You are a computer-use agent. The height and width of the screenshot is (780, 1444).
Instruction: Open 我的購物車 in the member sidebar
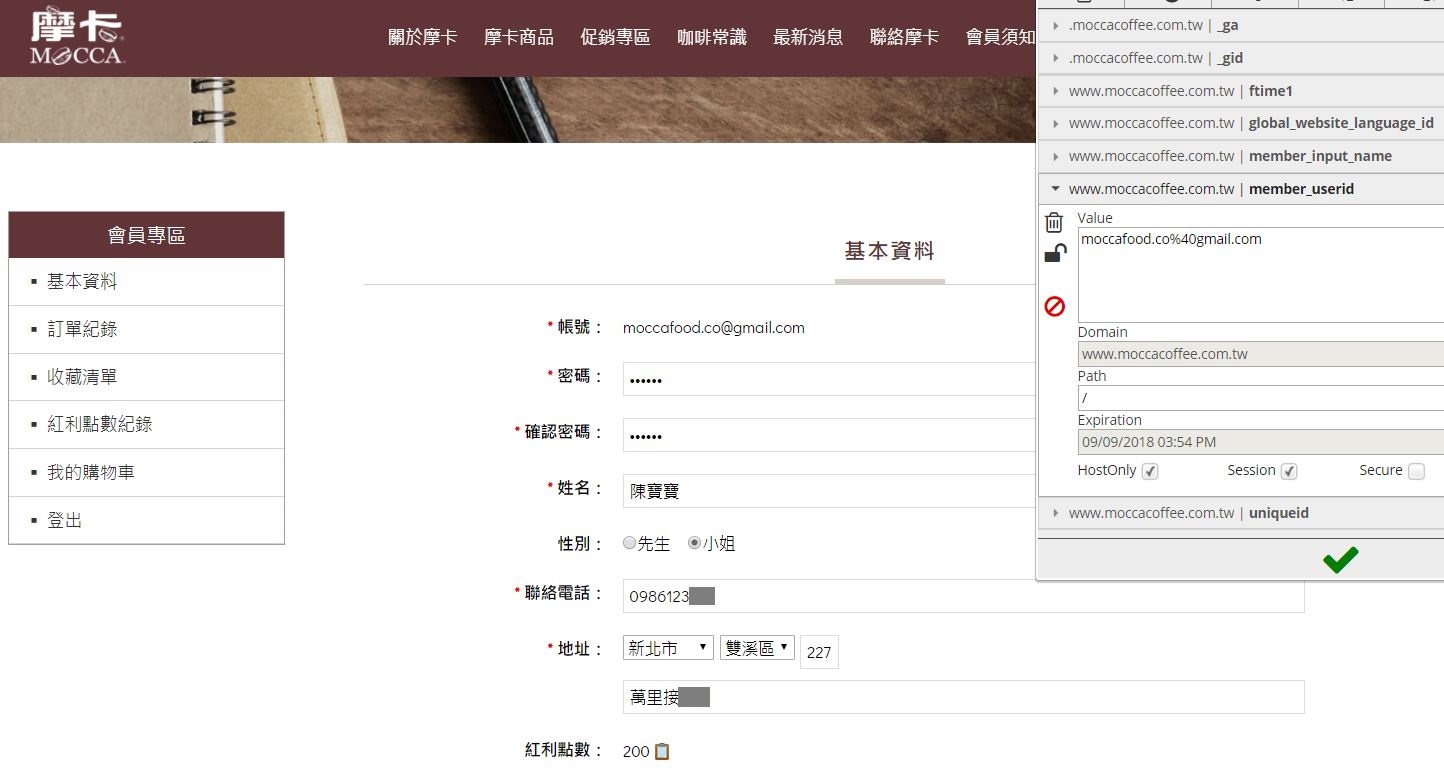[146, 472]
